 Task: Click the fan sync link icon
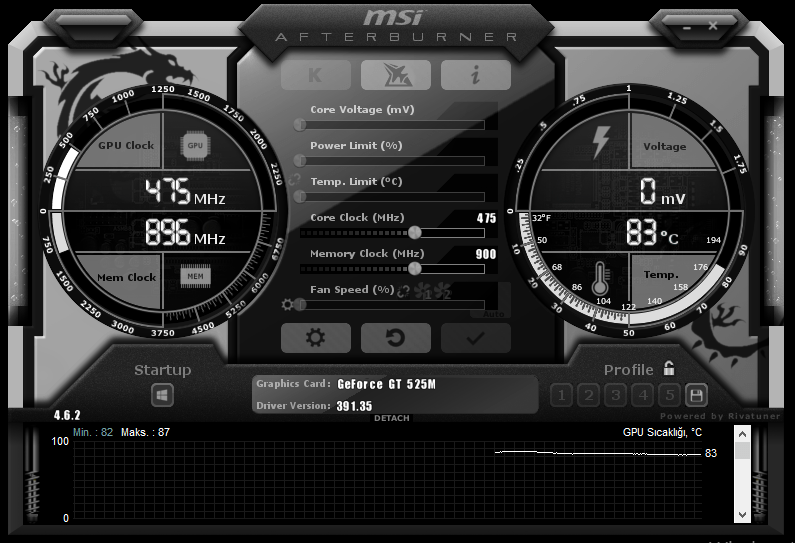[x=404, y=291]
